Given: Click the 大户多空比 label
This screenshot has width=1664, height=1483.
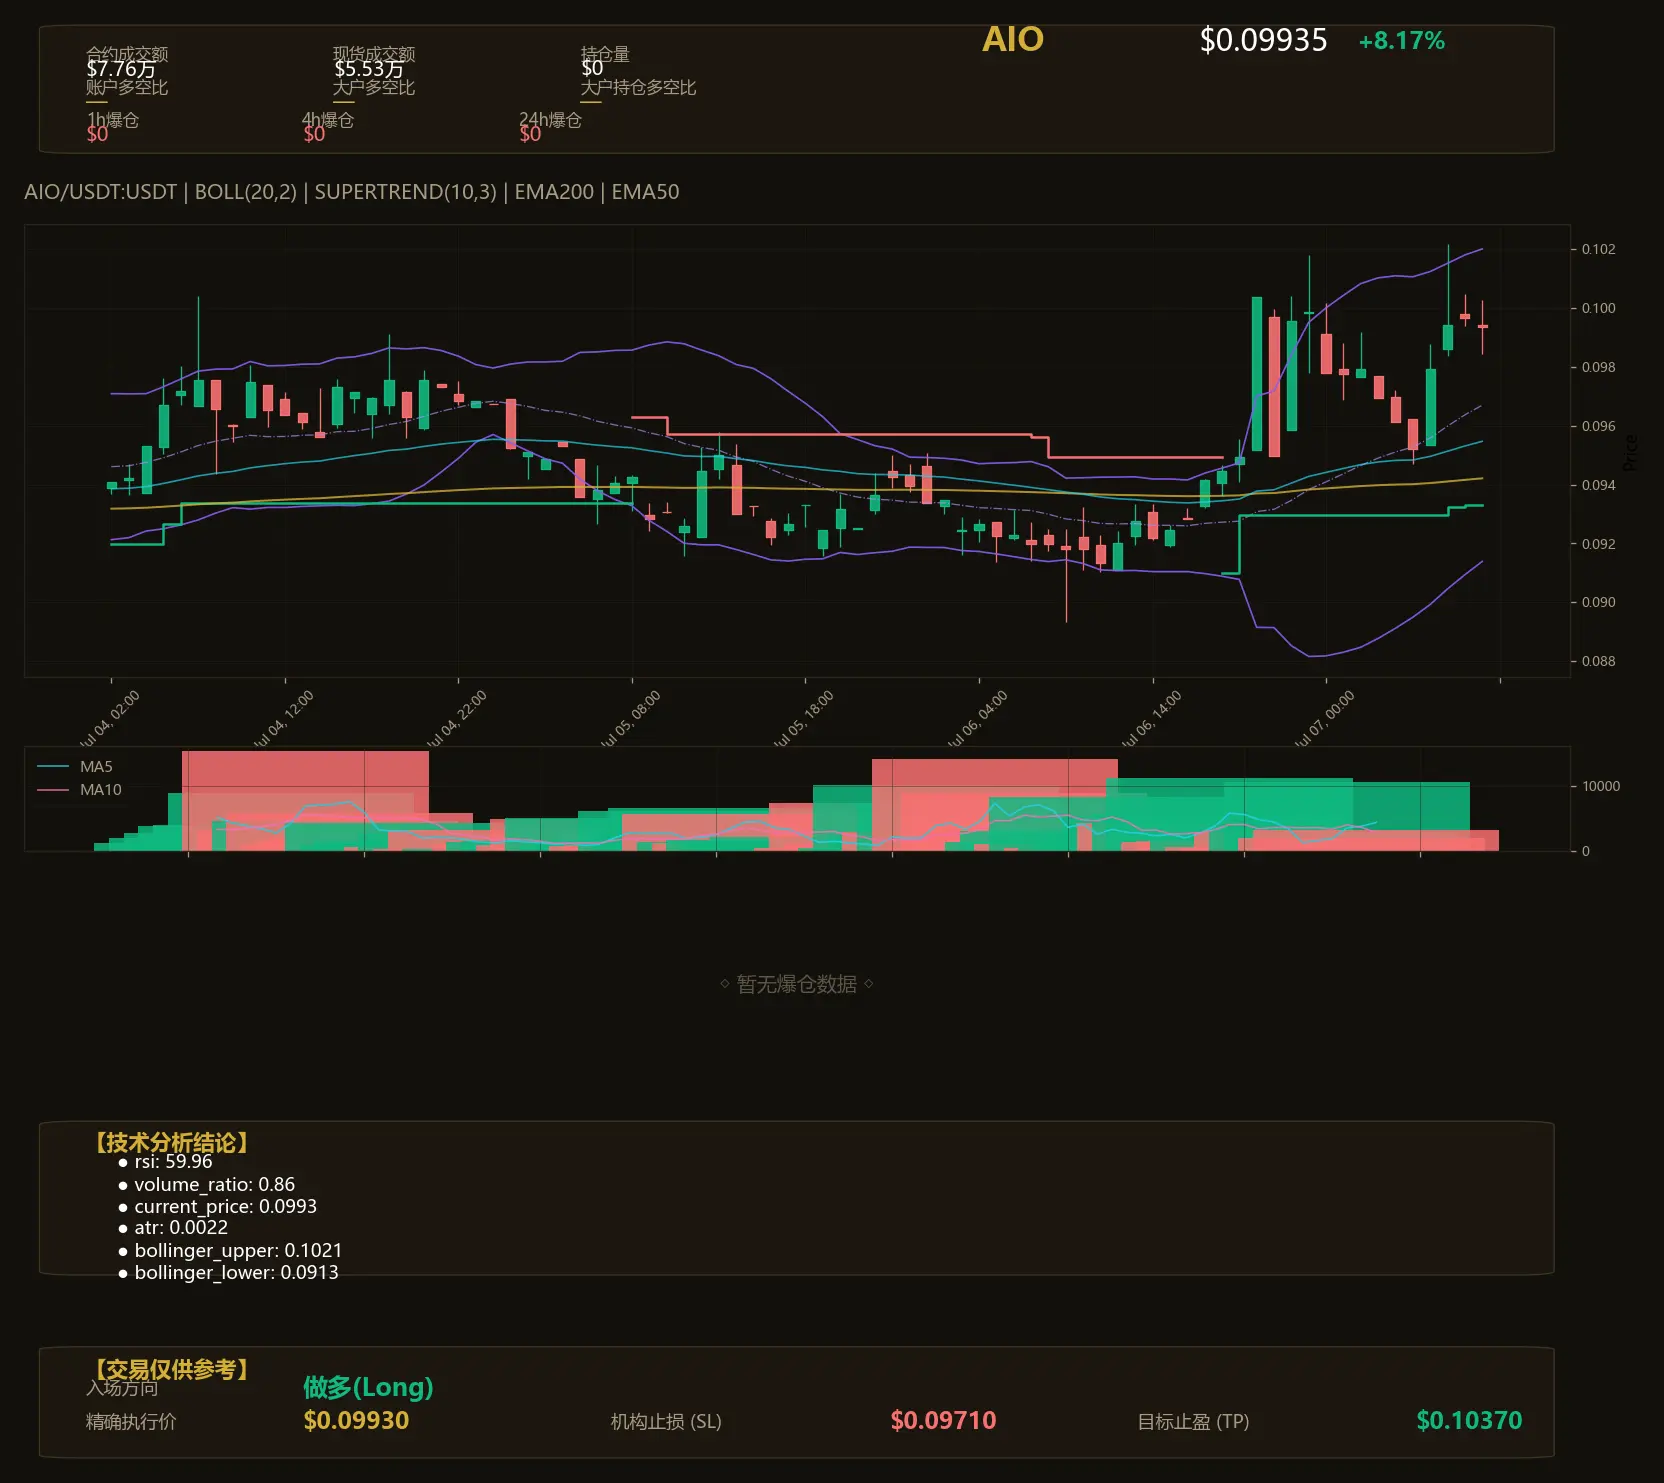Looking at the screenshot, I should pyautogui.click(x=374, y=87).
